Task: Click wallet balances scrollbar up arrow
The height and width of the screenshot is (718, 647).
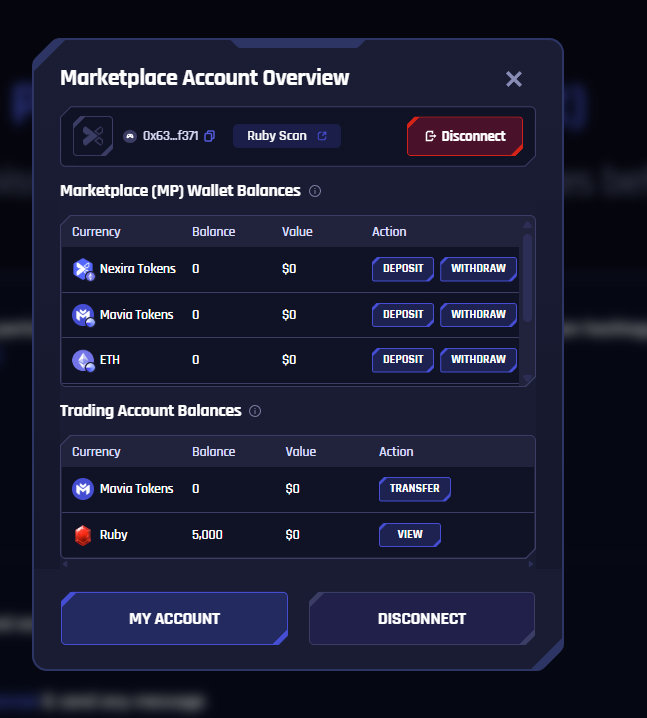Action: 527,224
